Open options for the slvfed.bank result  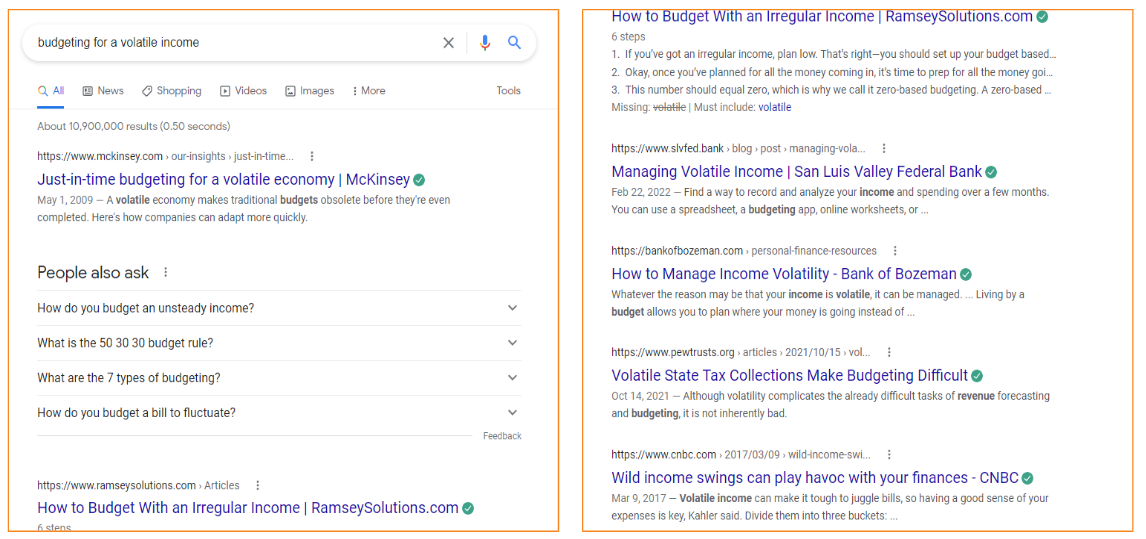click(x=884, y=148)
